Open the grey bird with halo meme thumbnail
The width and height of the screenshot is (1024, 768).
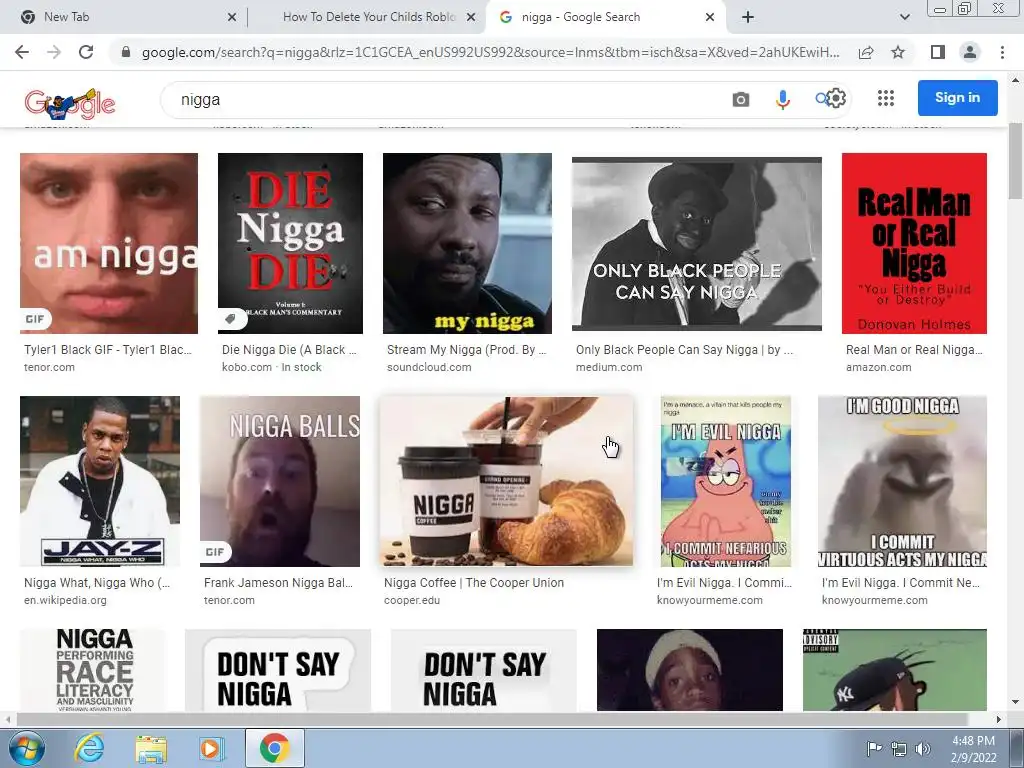point(903,481)
